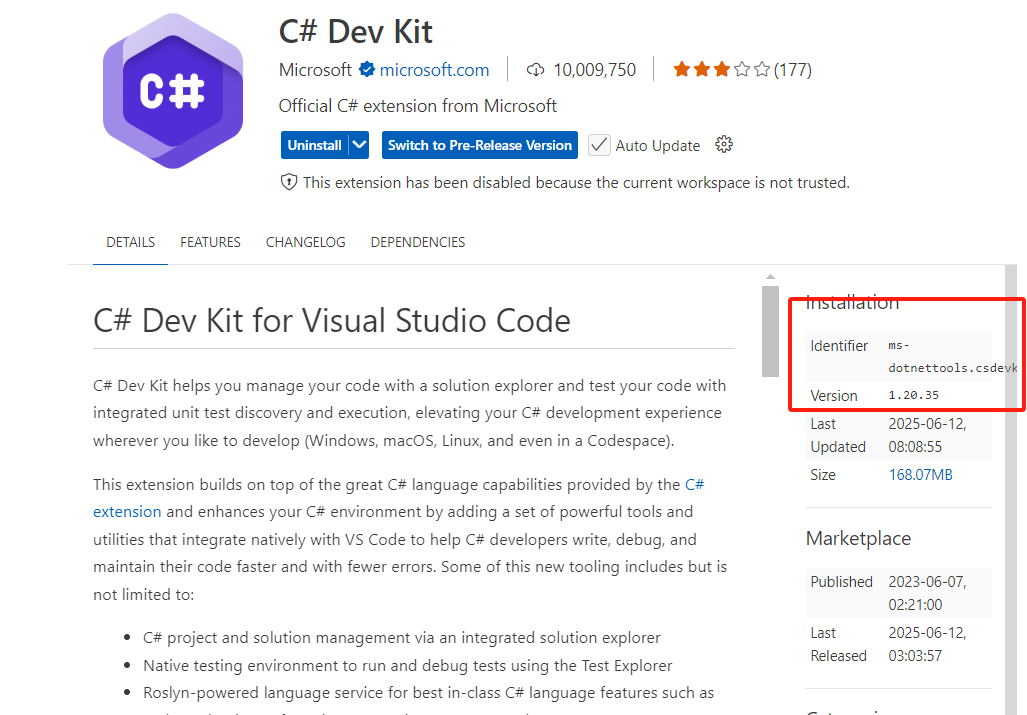Click the install count download cloud icon
Viewport: 1027px width, 715px height.
(535, 69)
